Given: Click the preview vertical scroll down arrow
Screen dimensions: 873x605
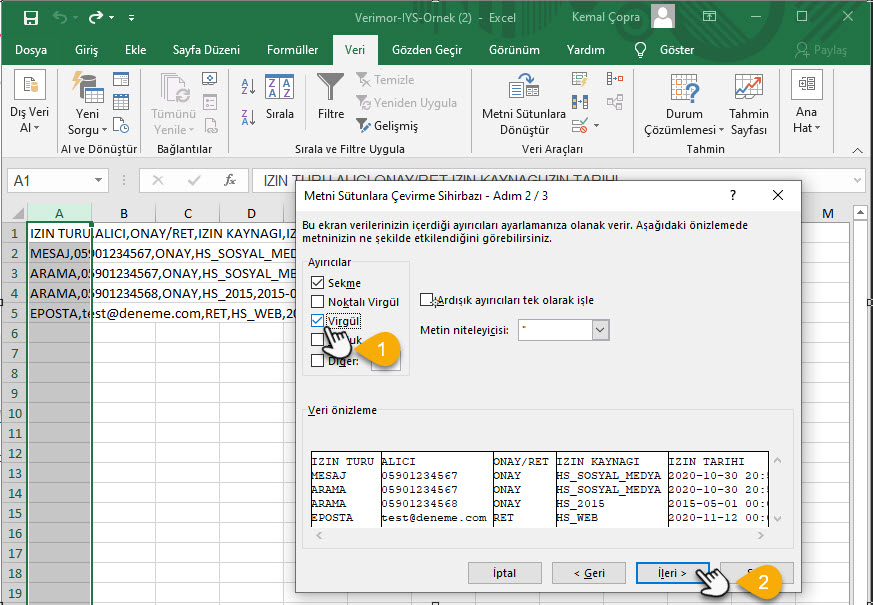Looking at the screenshot, I should coord(778,519).
